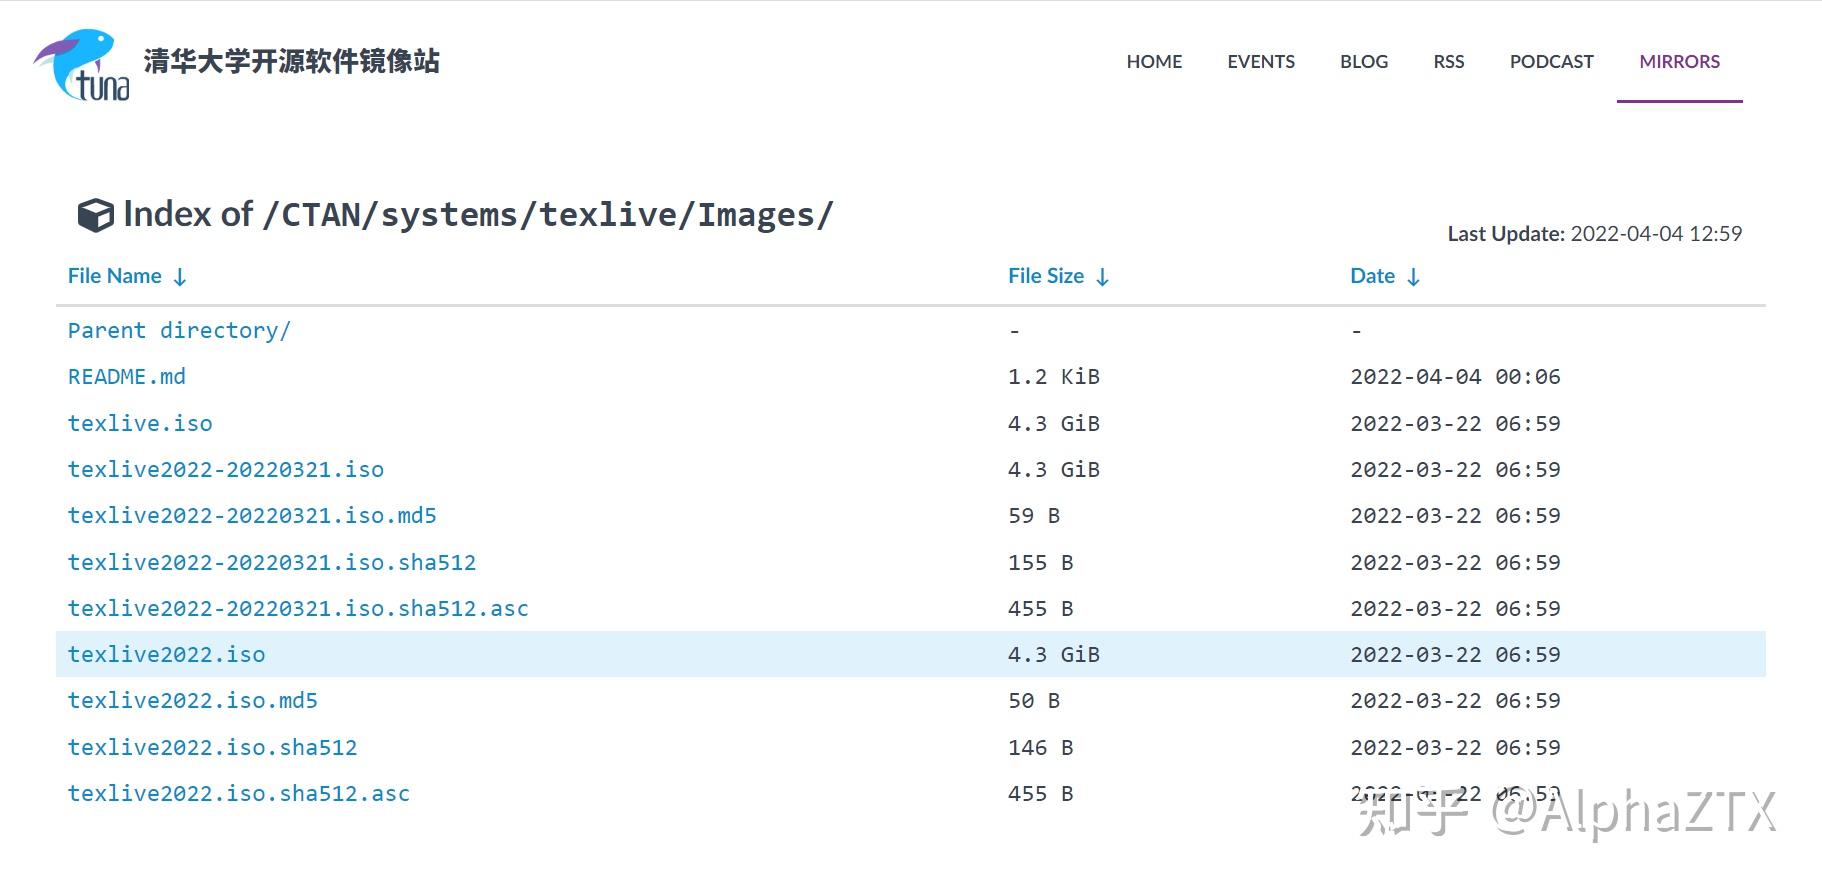Screen dimensions: 1822x892
Task: Go to the EVENTS page
Action: [x=1261, y=61]
